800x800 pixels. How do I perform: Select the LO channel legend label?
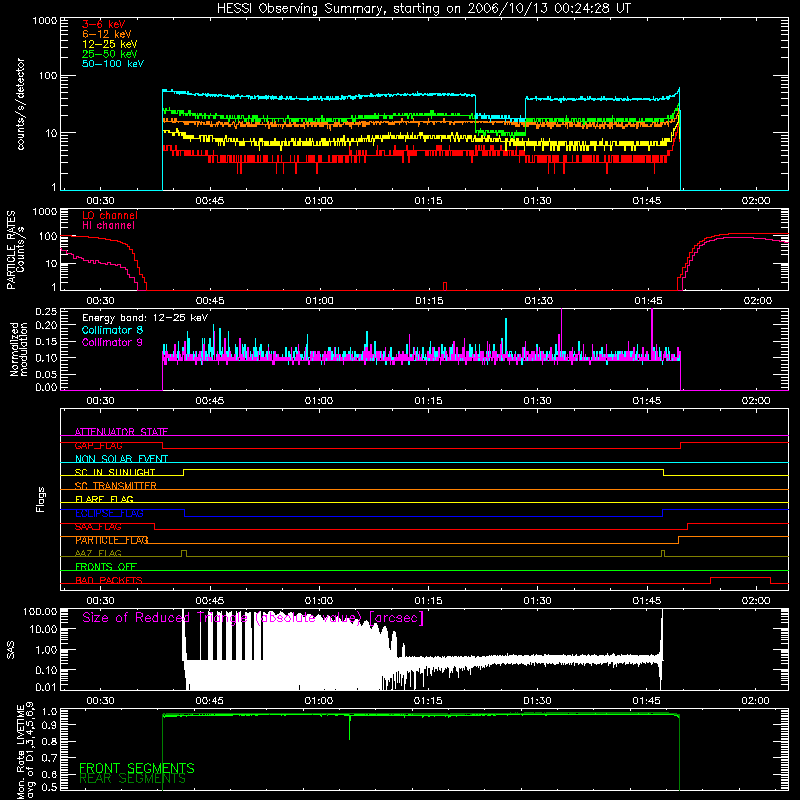point(110,215)
